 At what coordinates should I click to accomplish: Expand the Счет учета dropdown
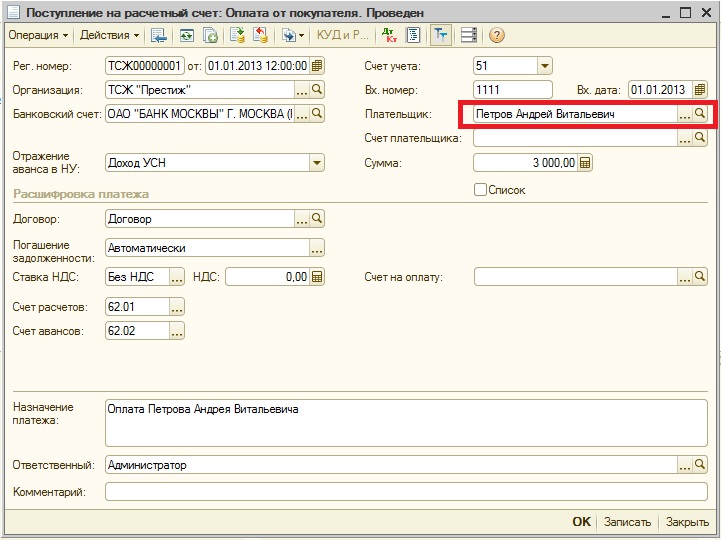coord(544,66)
